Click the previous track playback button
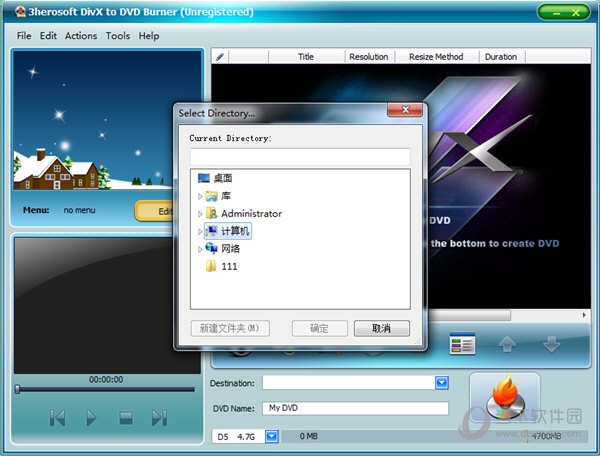Screen dimensions: 600x456 pos(57,417)
